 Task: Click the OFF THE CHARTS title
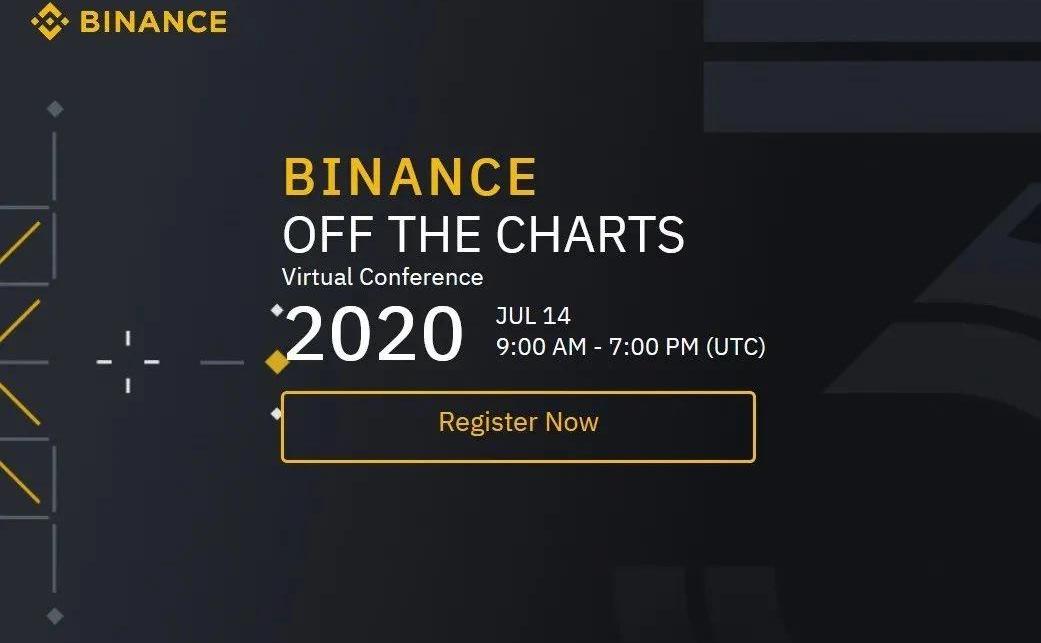[483, 235]
